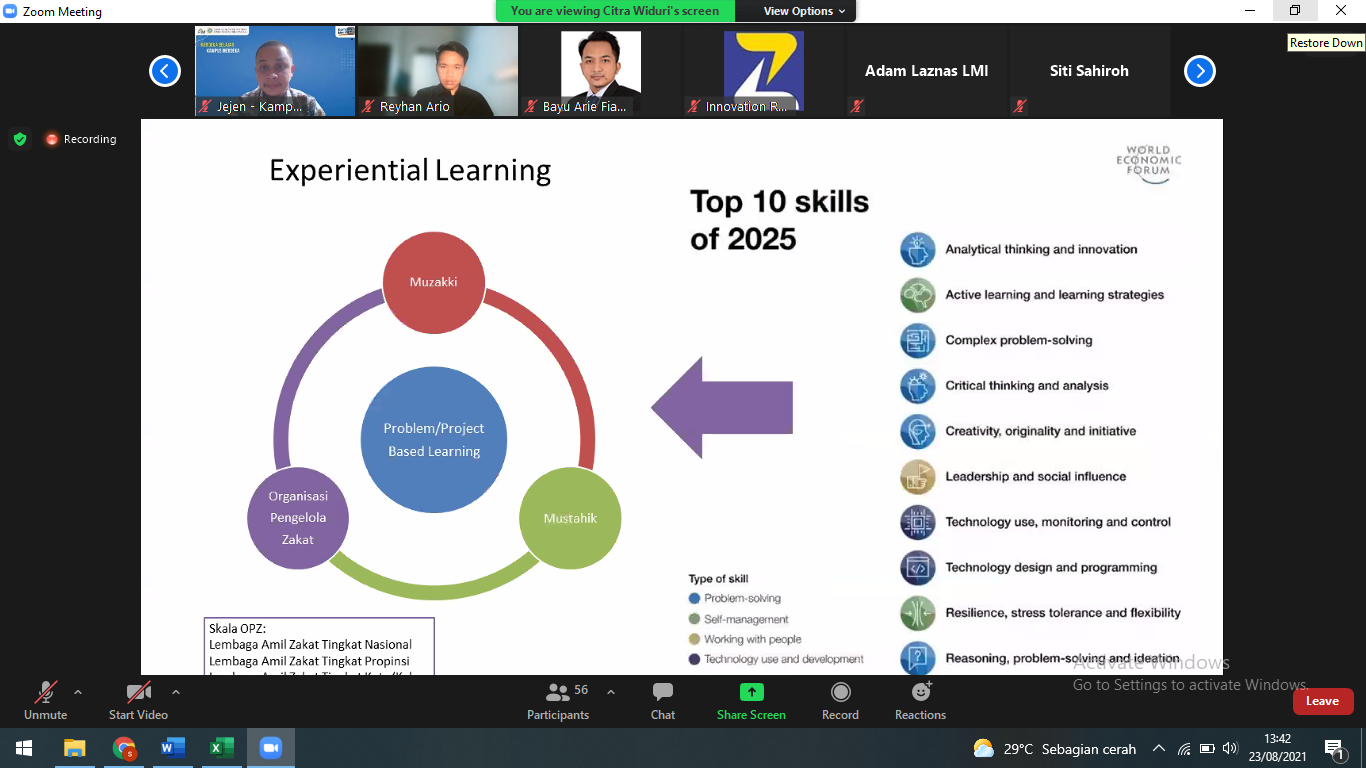The image size is (1366, 768).
Task: Click the Technology design and programming icon
Action: 918,567
